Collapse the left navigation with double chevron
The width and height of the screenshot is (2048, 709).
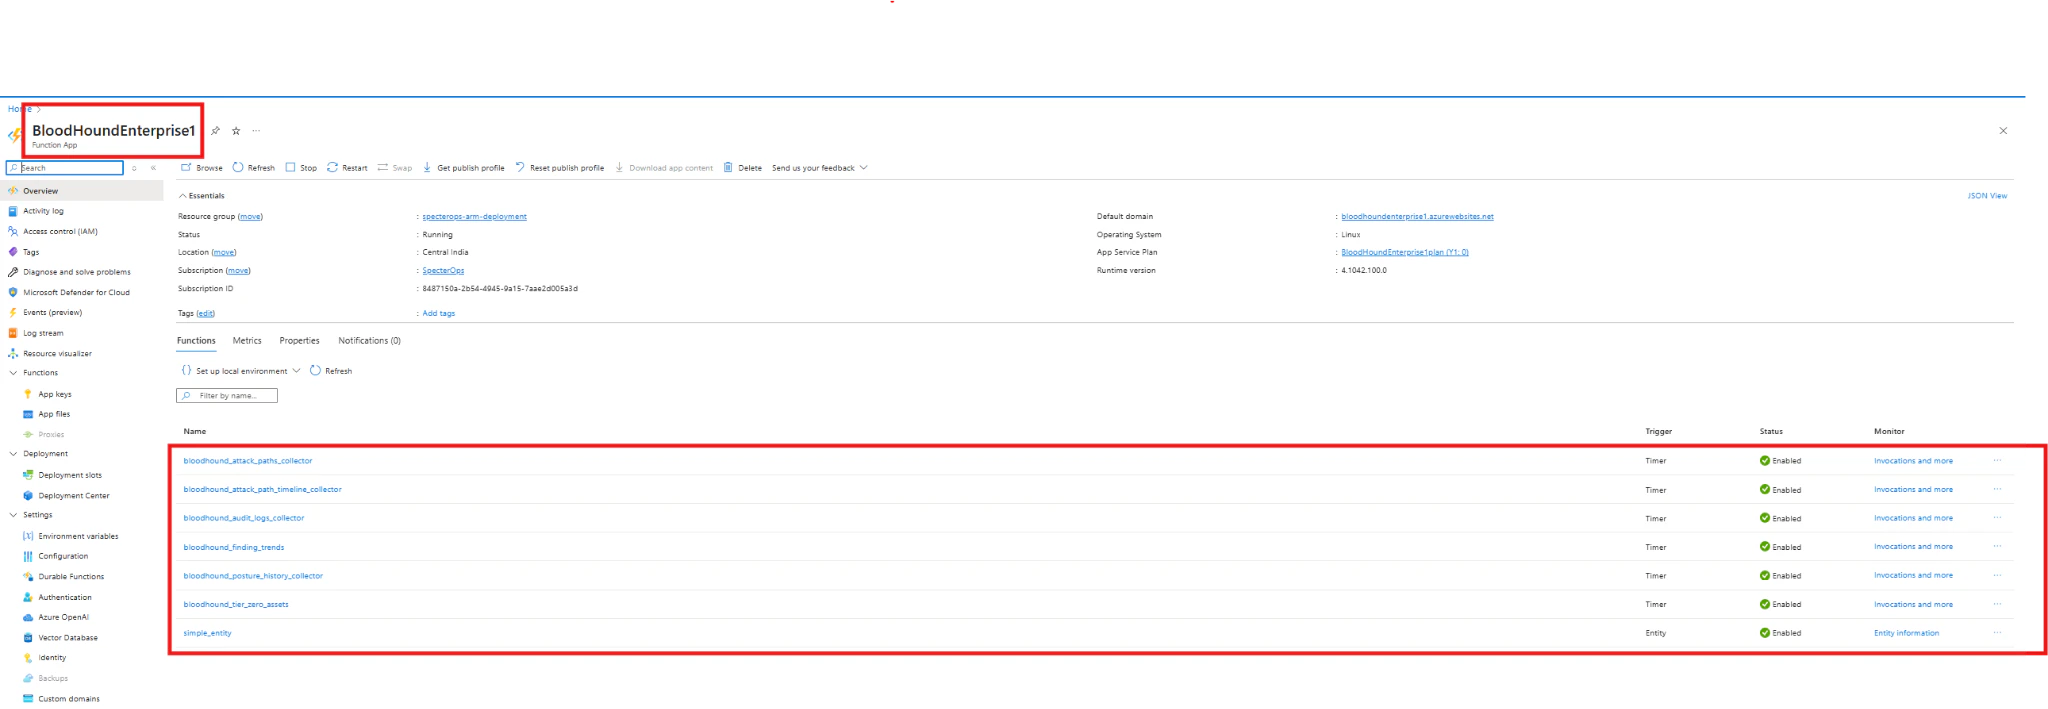tap(153, 168)
